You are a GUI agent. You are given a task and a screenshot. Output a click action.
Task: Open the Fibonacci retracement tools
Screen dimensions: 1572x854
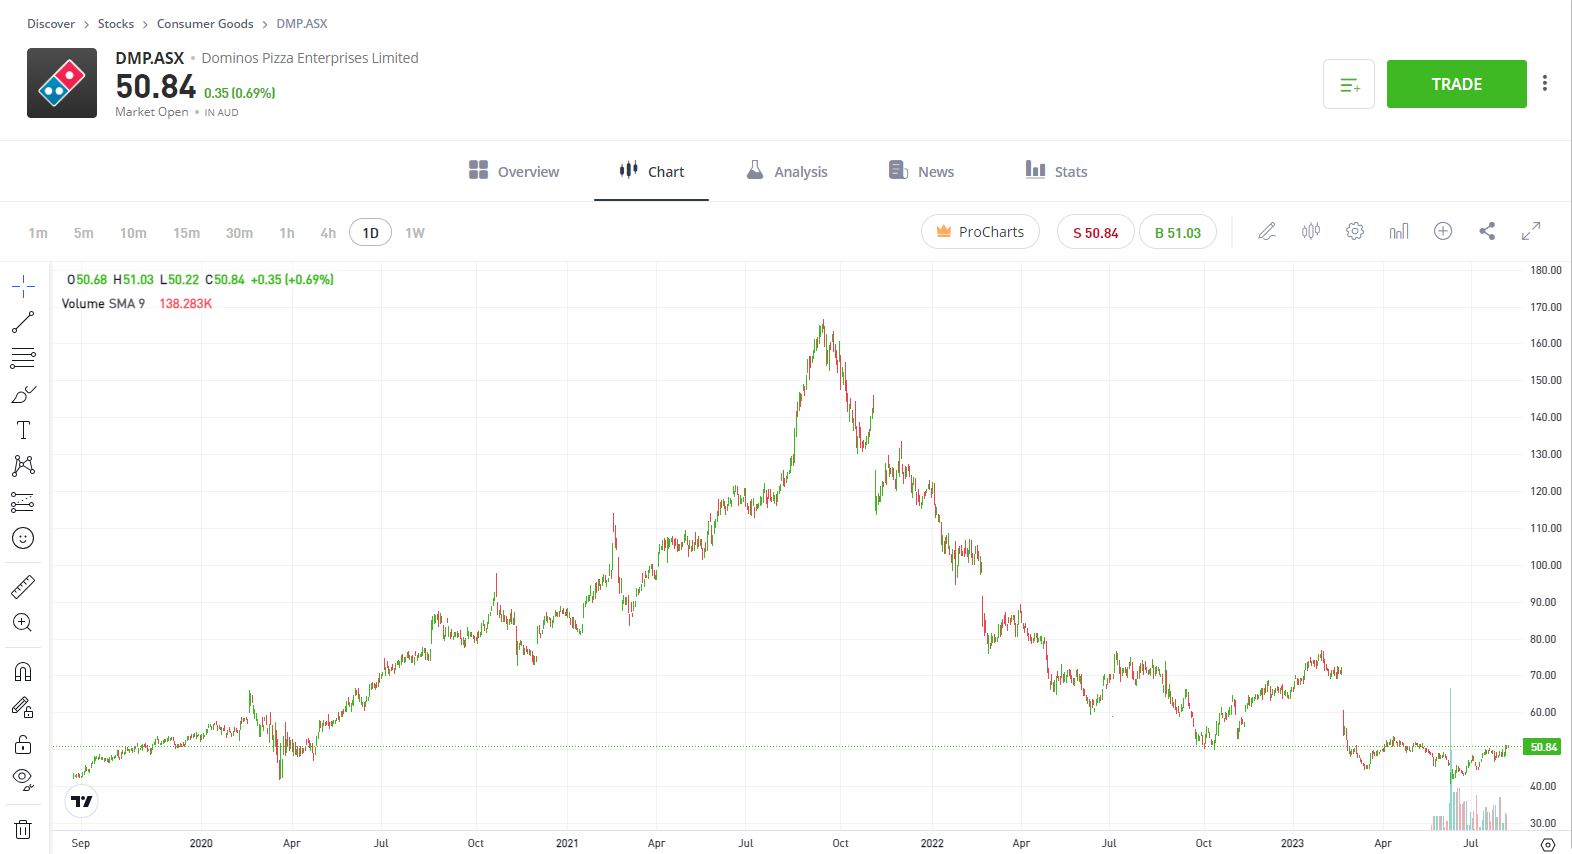23,358
